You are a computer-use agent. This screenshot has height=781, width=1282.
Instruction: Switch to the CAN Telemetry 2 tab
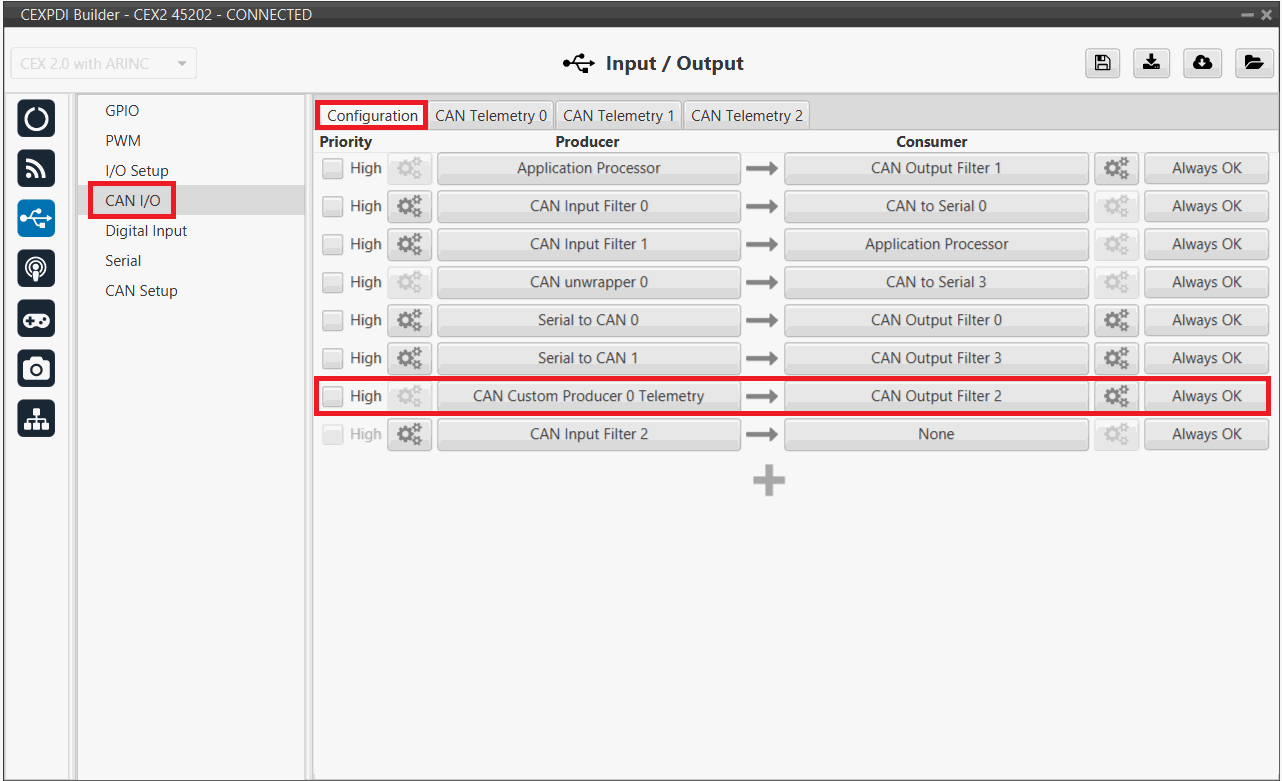[746, 116]
